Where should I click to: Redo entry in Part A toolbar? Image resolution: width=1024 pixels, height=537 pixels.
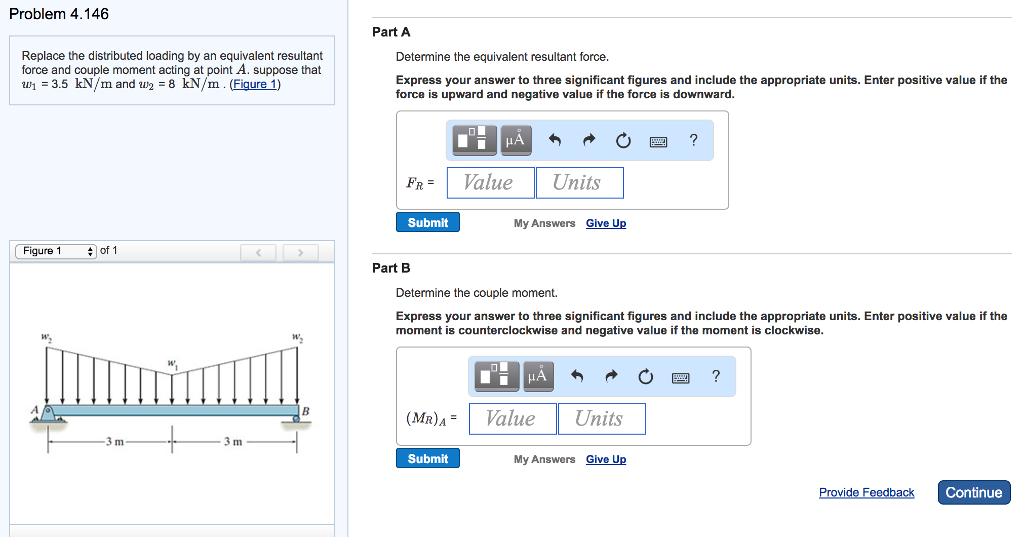(x=590, y=141)
